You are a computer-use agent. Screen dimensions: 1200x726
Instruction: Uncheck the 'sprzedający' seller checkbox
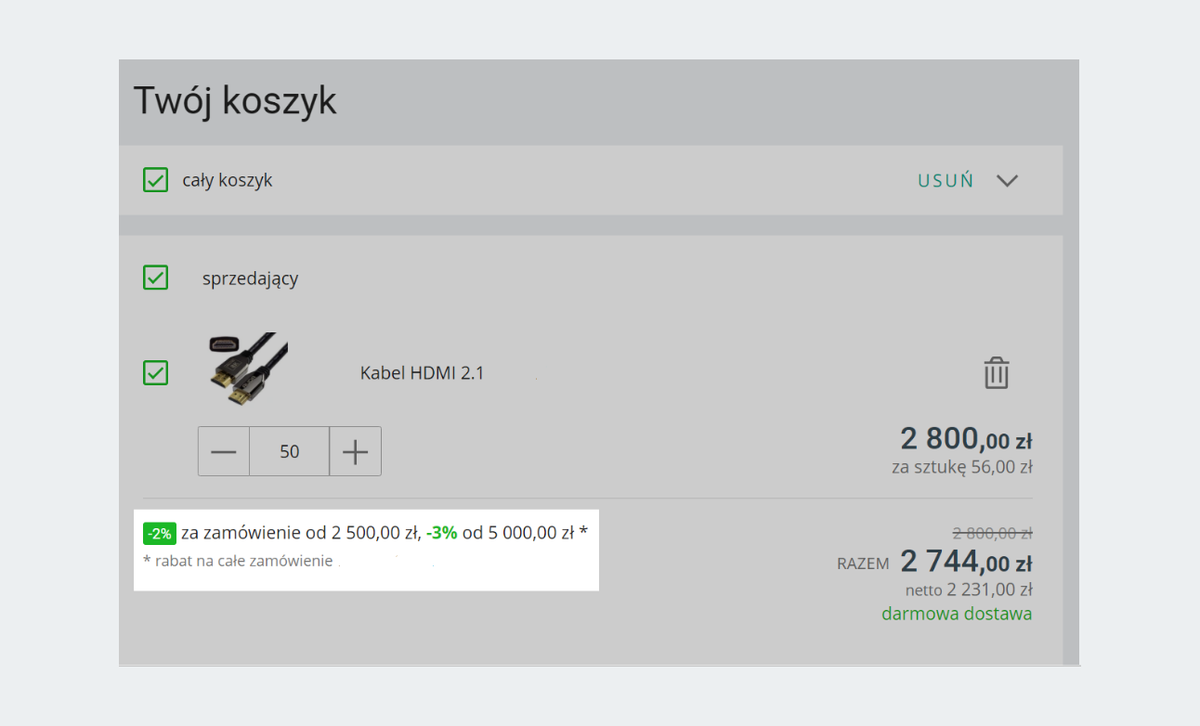point(156,277)
